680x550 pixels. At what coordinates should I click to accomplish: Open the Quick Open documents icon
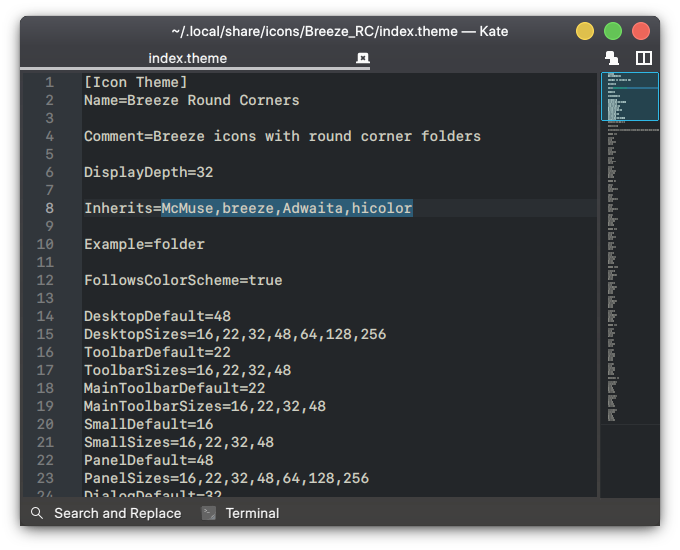click(612, 58)
